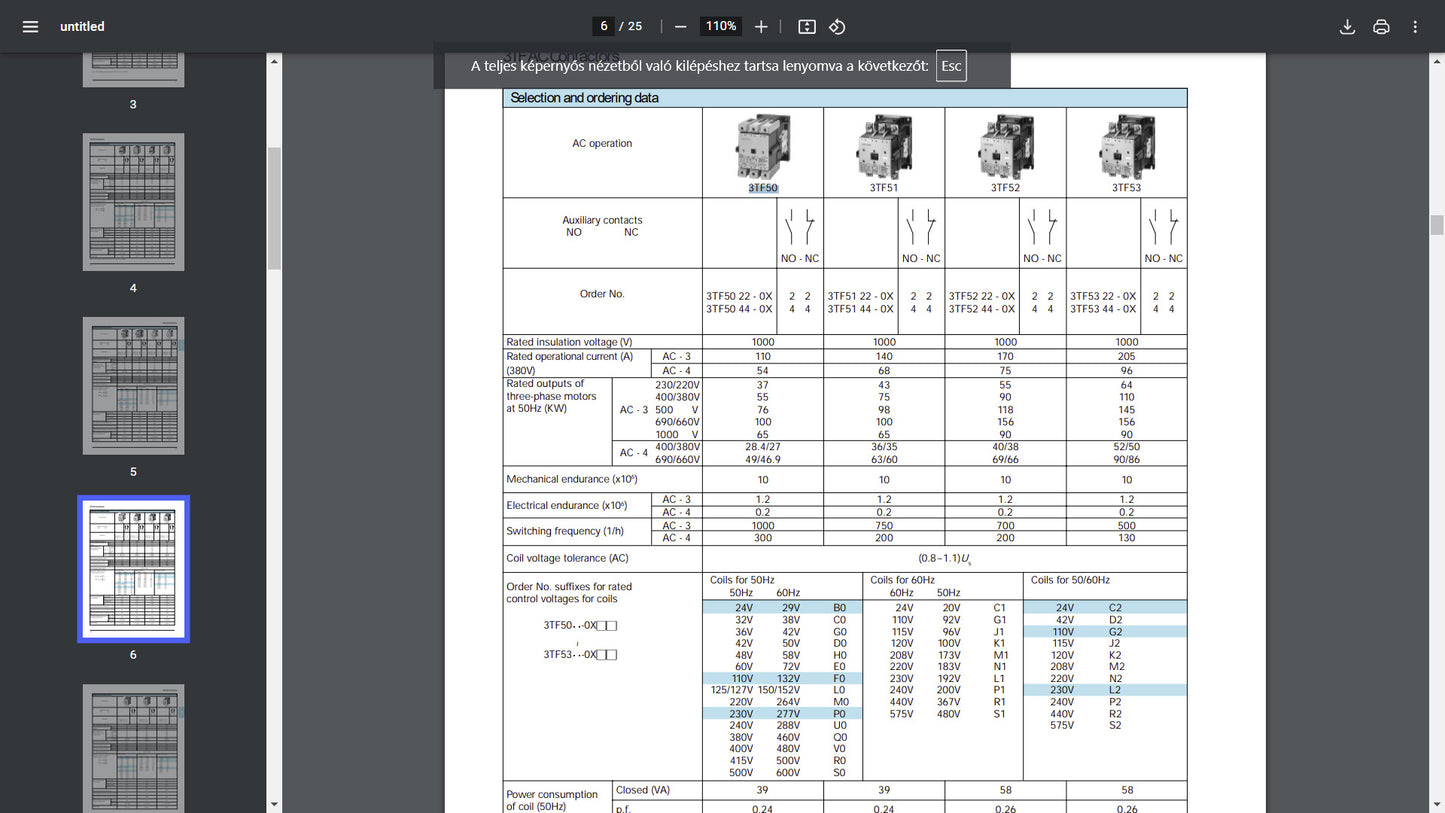Print the document
This screenshot has width=1445, height=813.
1381,27
